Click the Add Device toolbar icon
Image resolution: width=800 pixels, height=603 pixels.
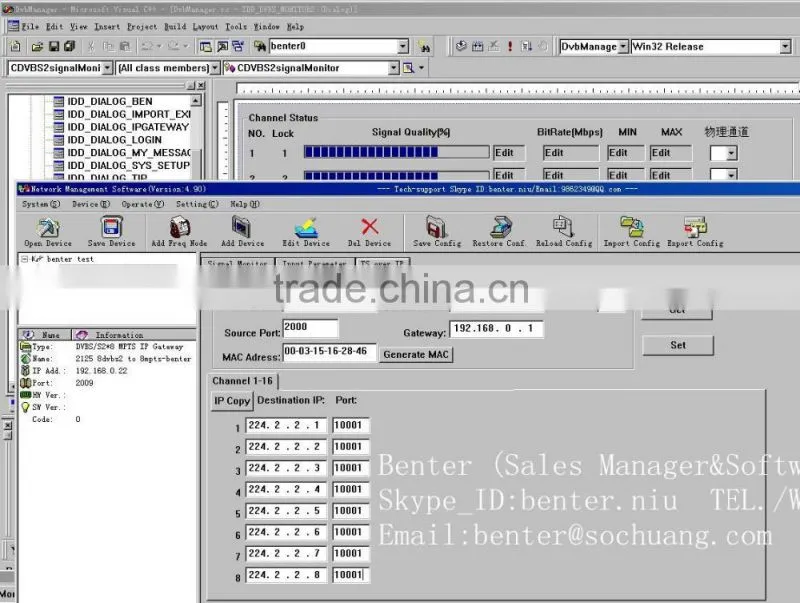[x=242, y=227]
